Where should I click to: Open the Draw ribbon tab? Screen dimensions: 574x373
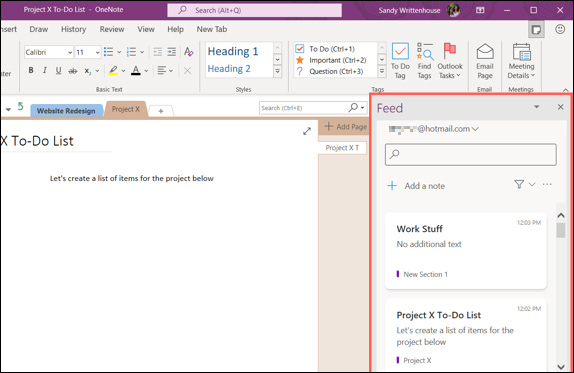(39, 29)
